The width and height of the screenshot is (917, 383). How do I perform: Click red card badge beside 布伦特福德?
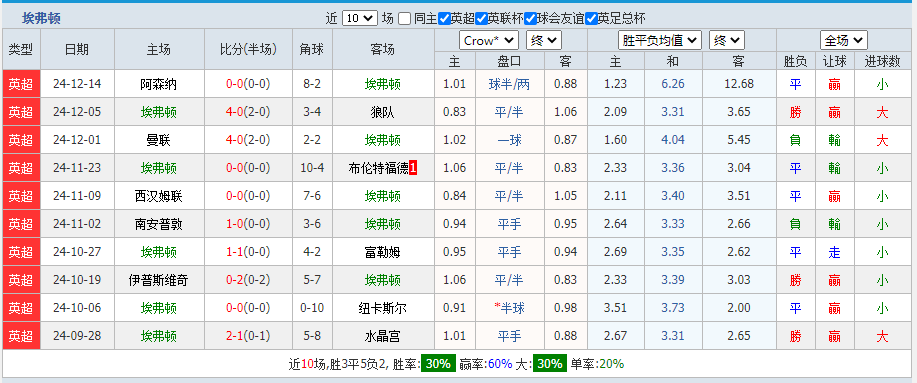tap(413, 168)
